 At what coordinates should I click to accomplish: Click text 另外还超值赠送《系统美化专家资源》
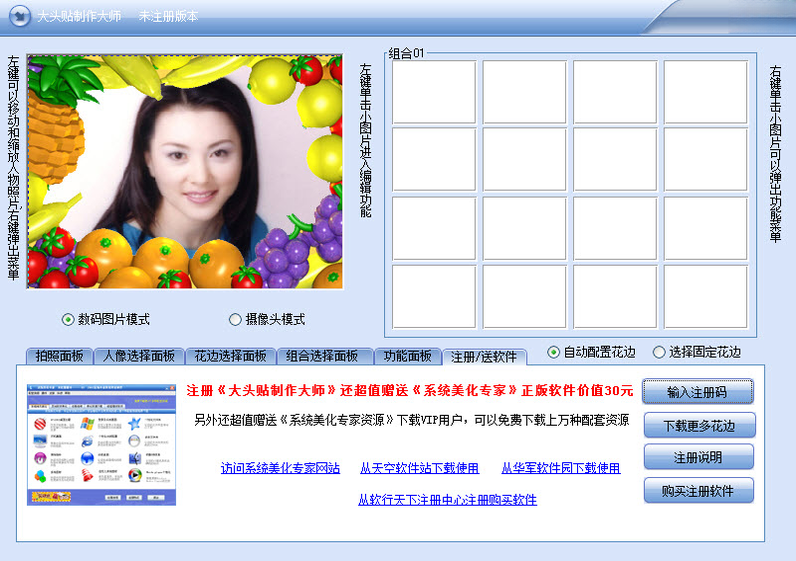(294, 420)
